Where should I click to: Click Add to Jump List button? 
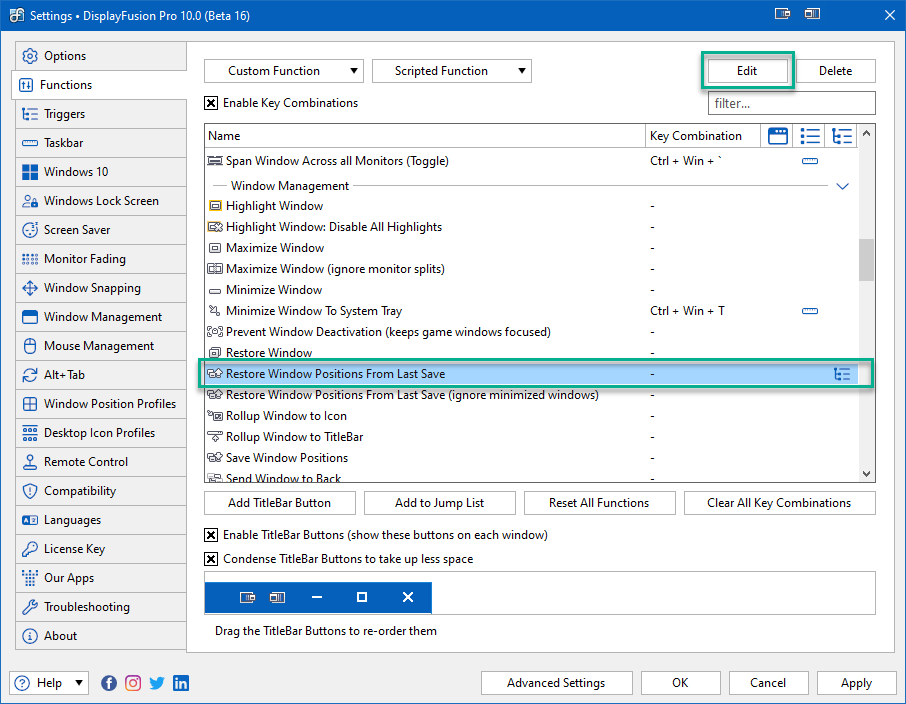pos(440,503)
